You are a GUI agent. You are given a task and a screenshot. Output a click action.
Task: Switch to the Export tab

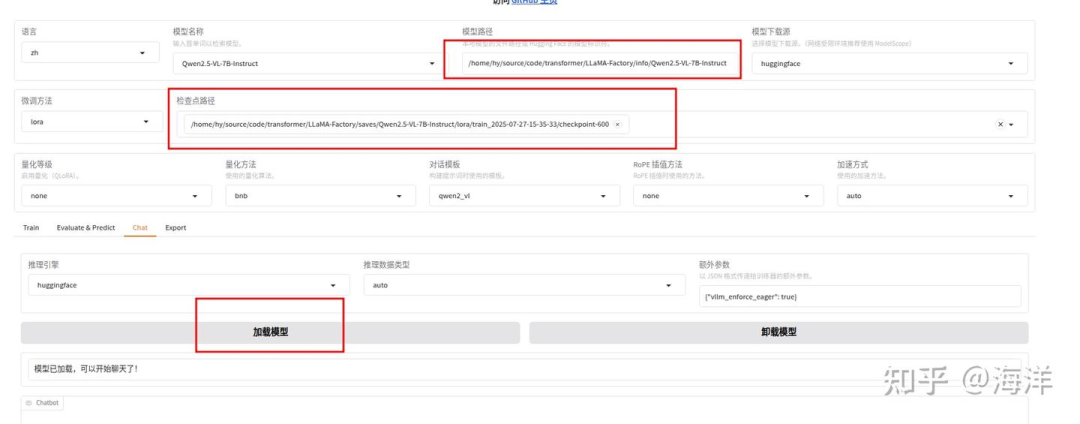click(x=176, y=228)
